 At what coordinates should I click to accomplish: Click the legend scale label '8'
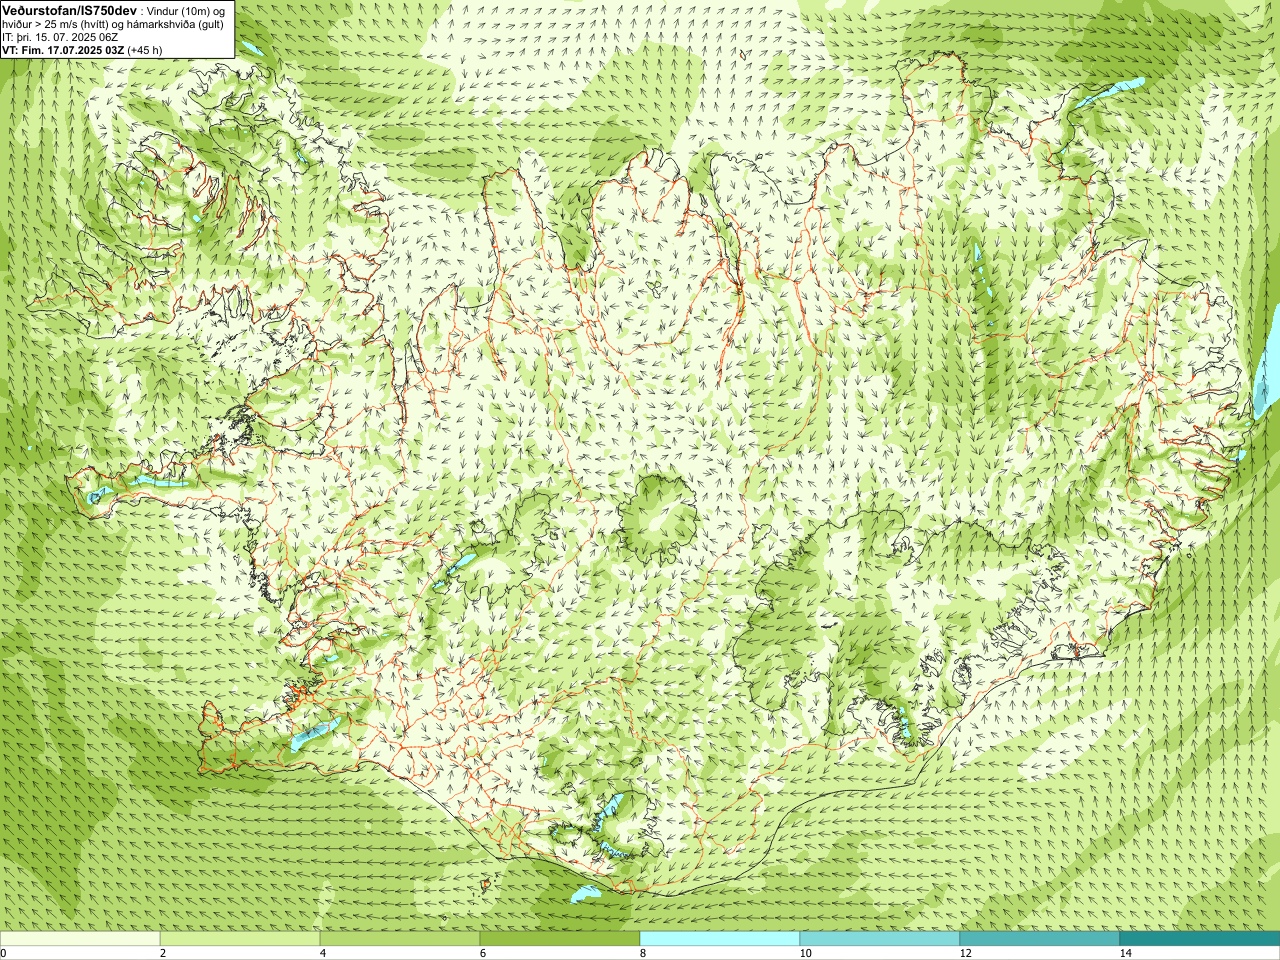(643, 953)
